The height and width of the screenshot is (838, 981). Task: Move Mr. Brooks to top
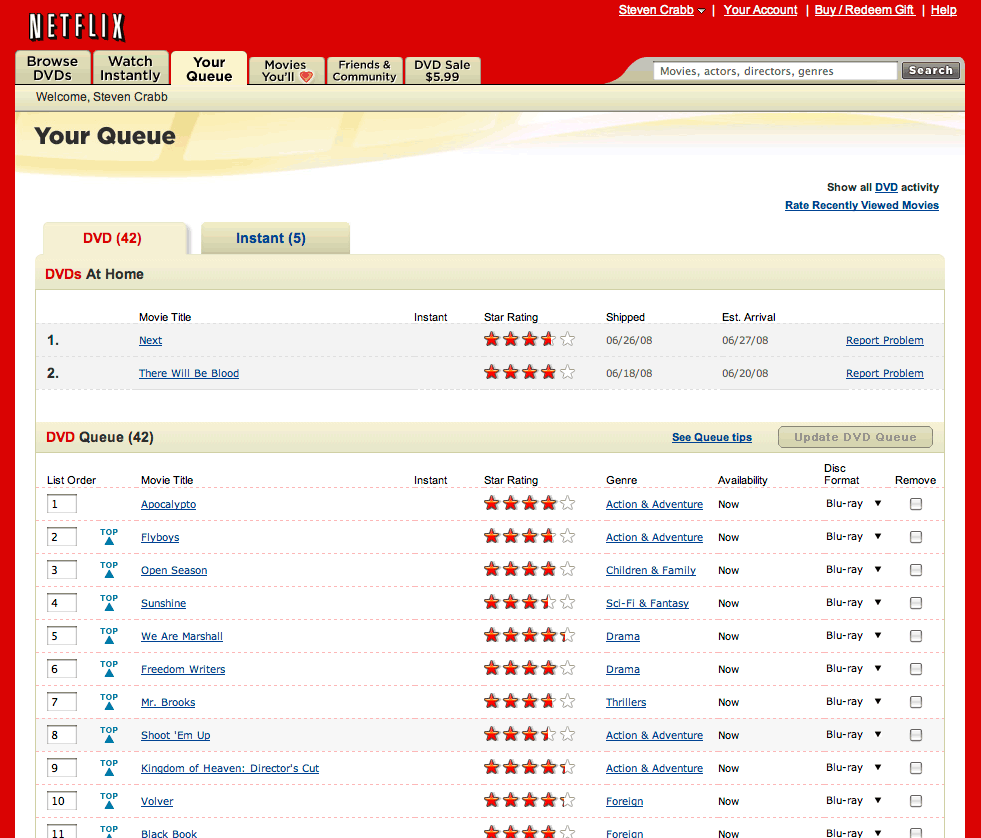tap(109, 702)
